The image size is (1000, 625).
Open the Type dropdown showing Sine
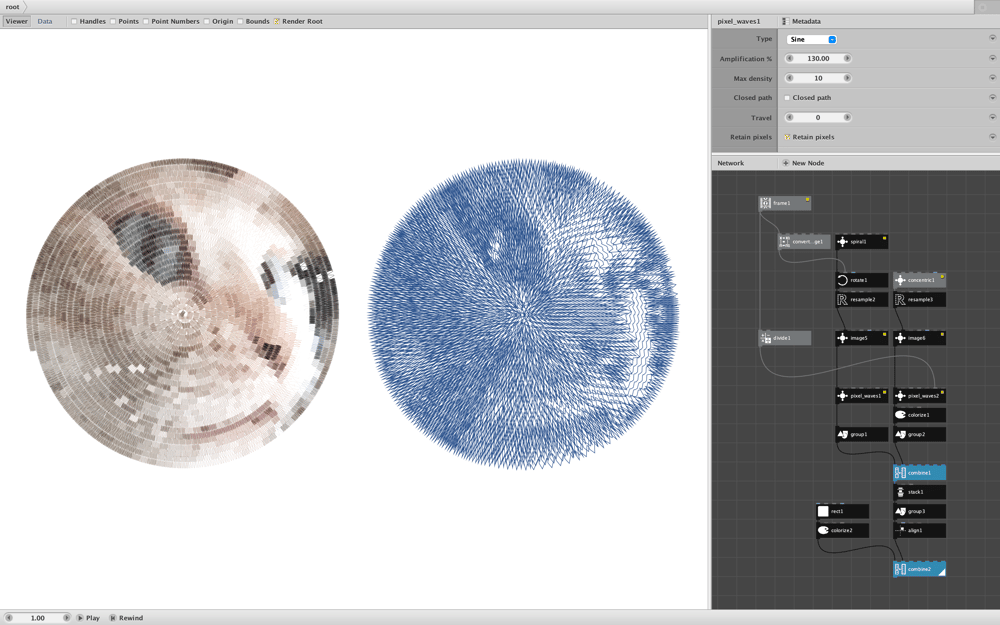pyautogui.click(x=811, y=40)
